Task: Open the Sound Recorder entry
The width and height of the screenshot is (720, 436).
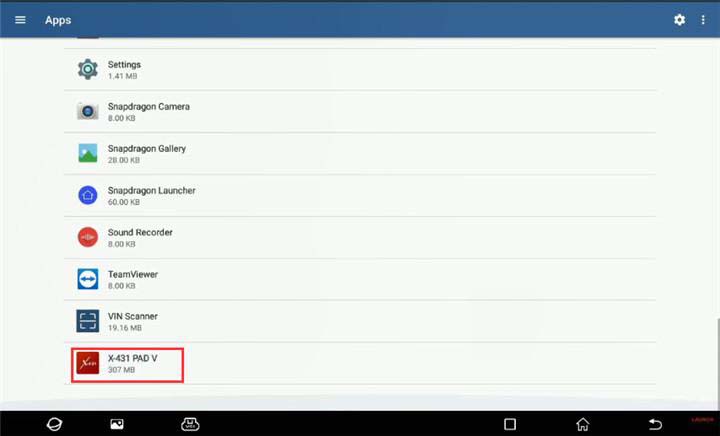Action: pyautogui.click(x=360, y=237)
